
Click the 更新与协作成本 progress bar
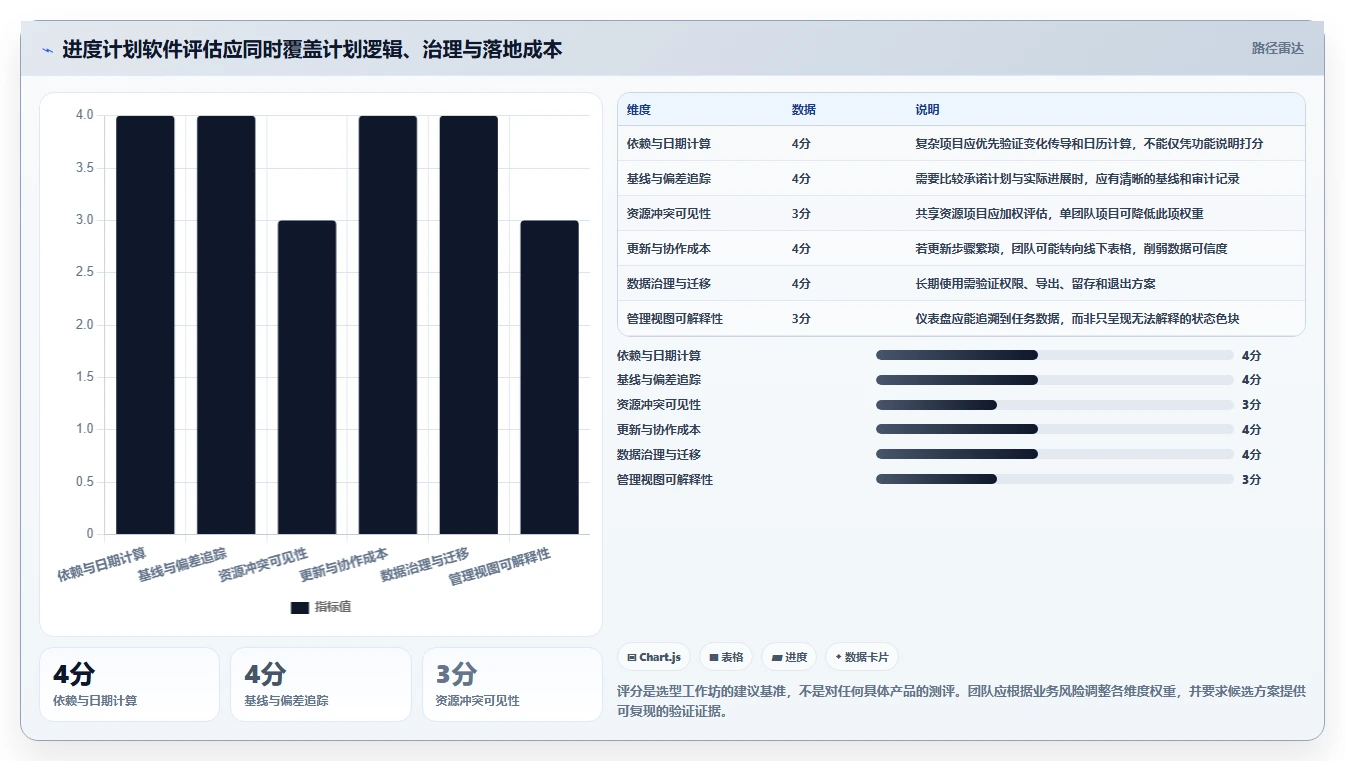(x=1055, y=429)
